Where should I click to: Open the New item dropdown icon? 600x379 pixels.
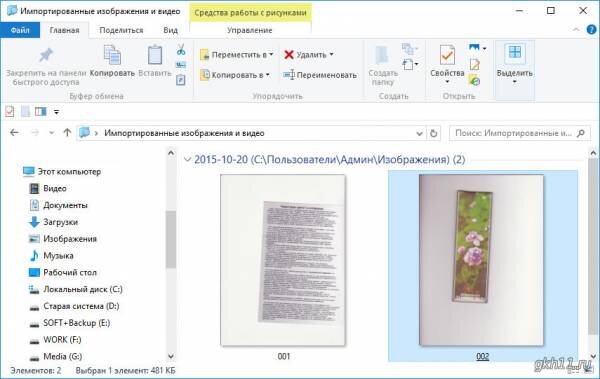(410, 64)
